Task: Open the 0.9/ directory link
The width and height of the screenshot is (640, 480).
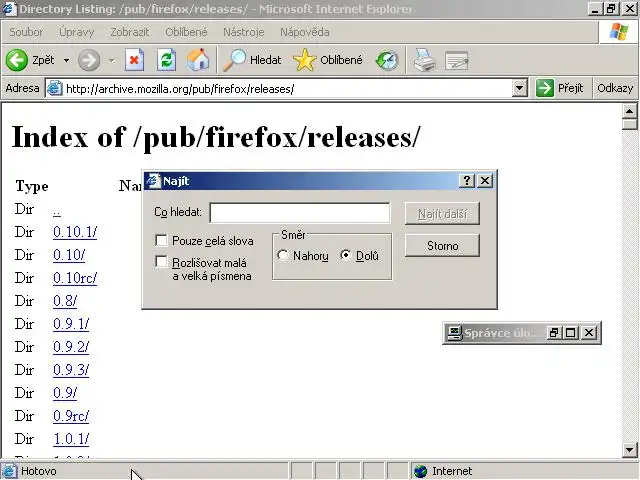Action: 65,393
